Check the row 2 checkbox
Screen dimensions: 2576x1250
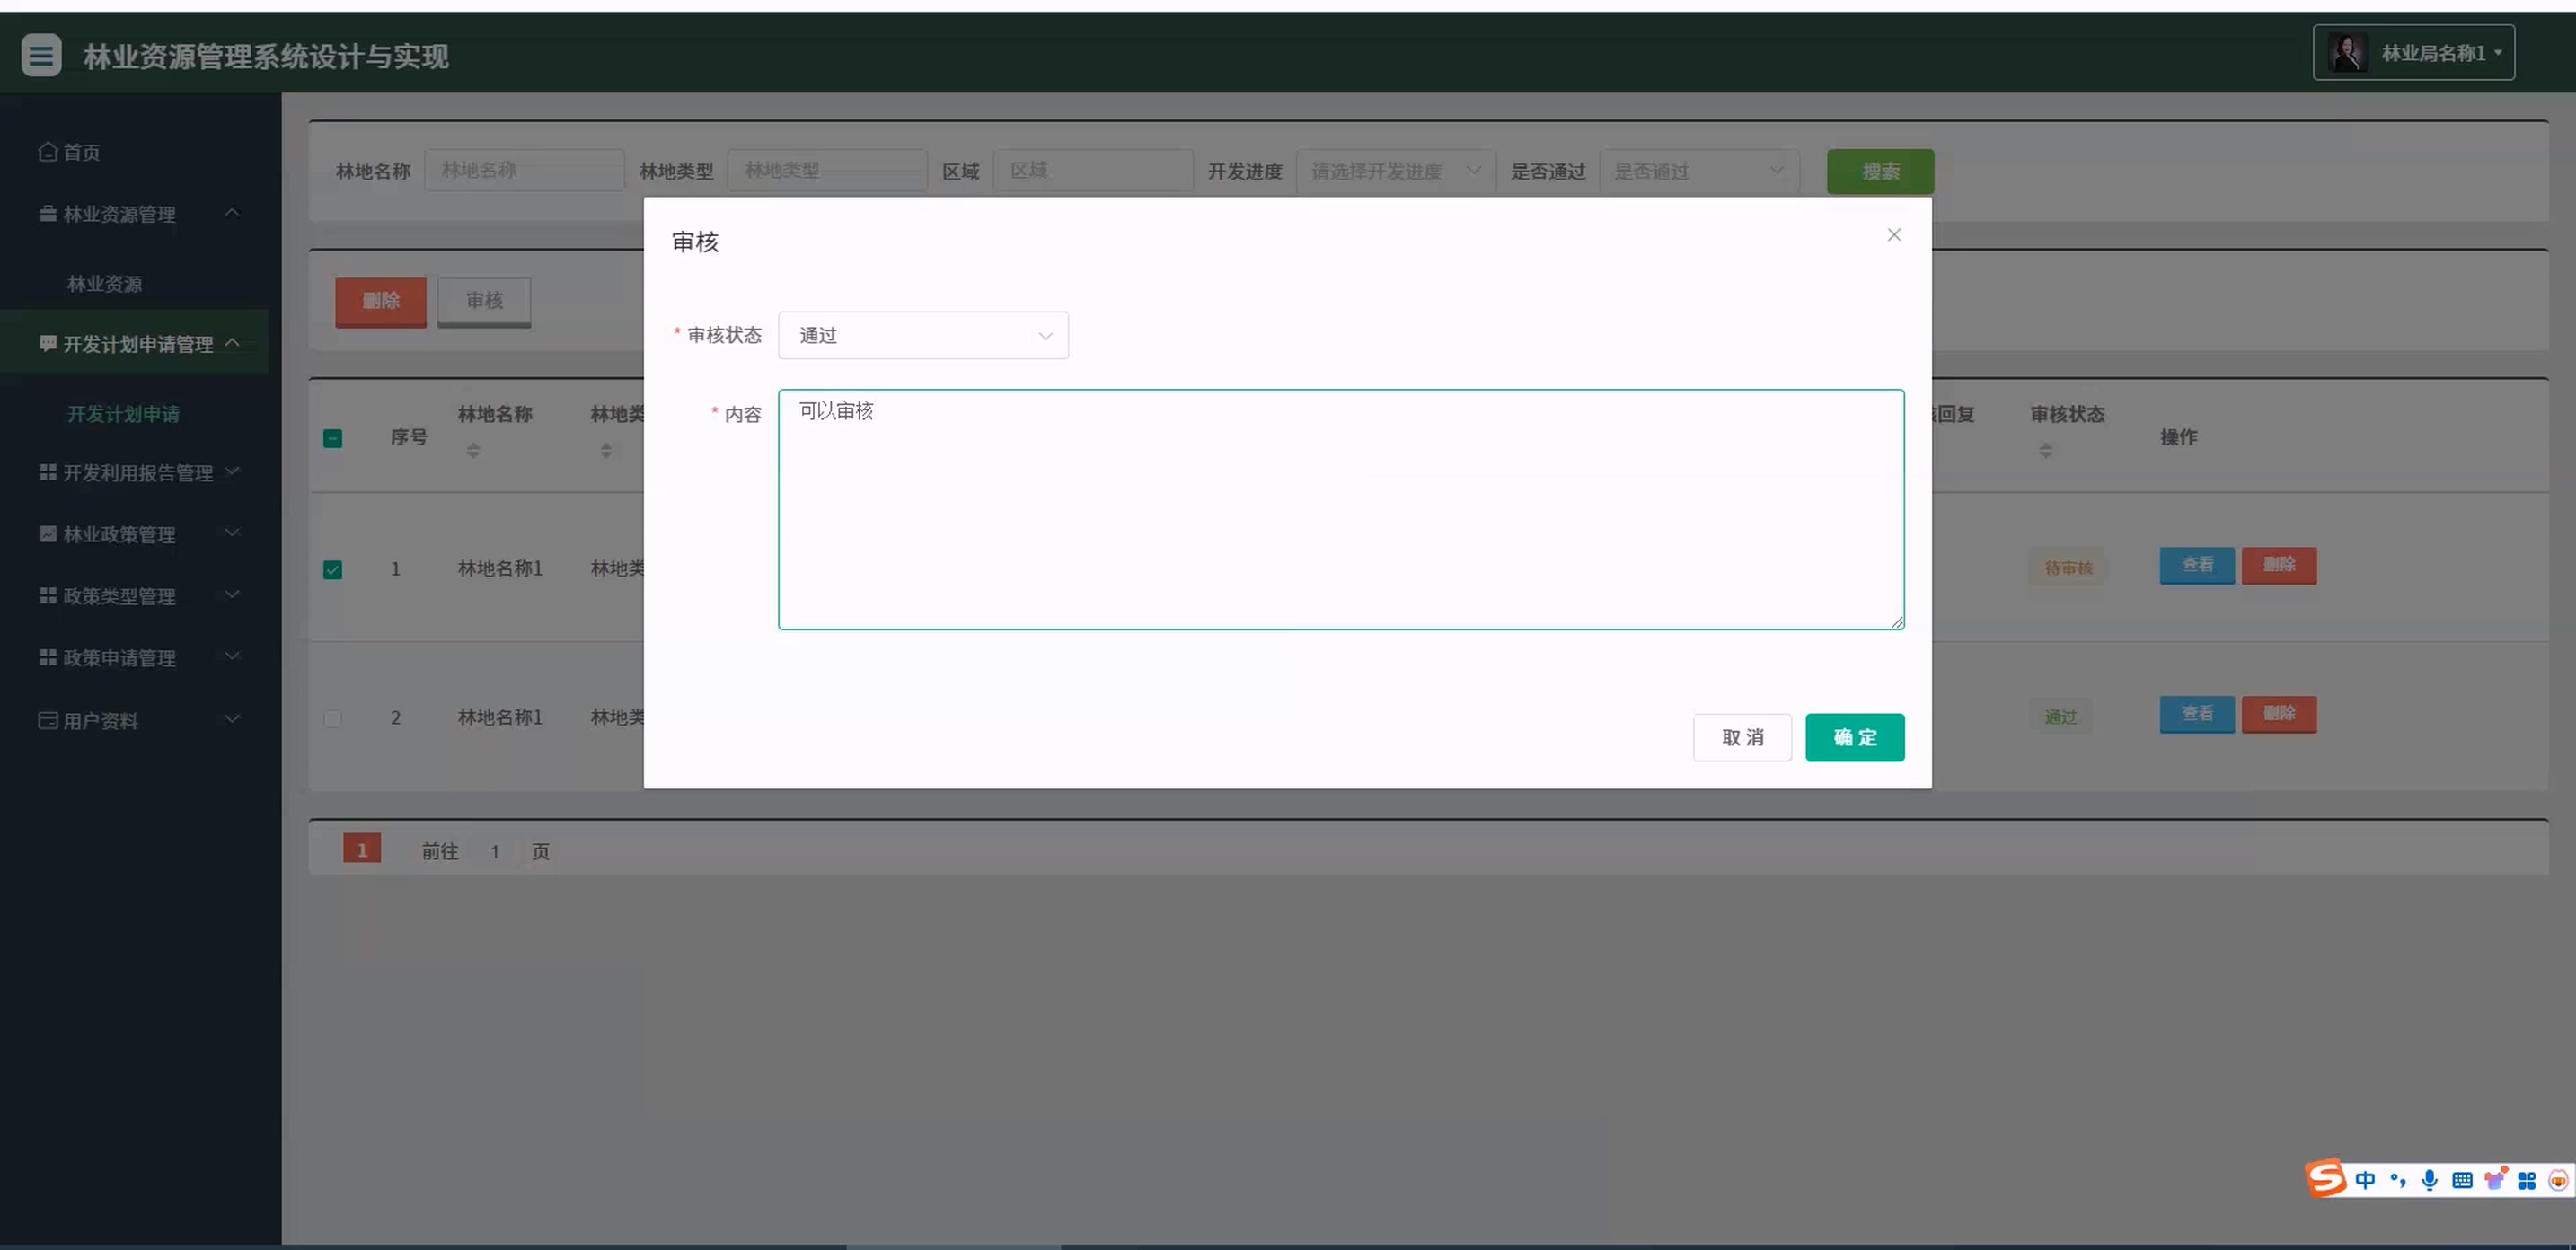point(333,718)
